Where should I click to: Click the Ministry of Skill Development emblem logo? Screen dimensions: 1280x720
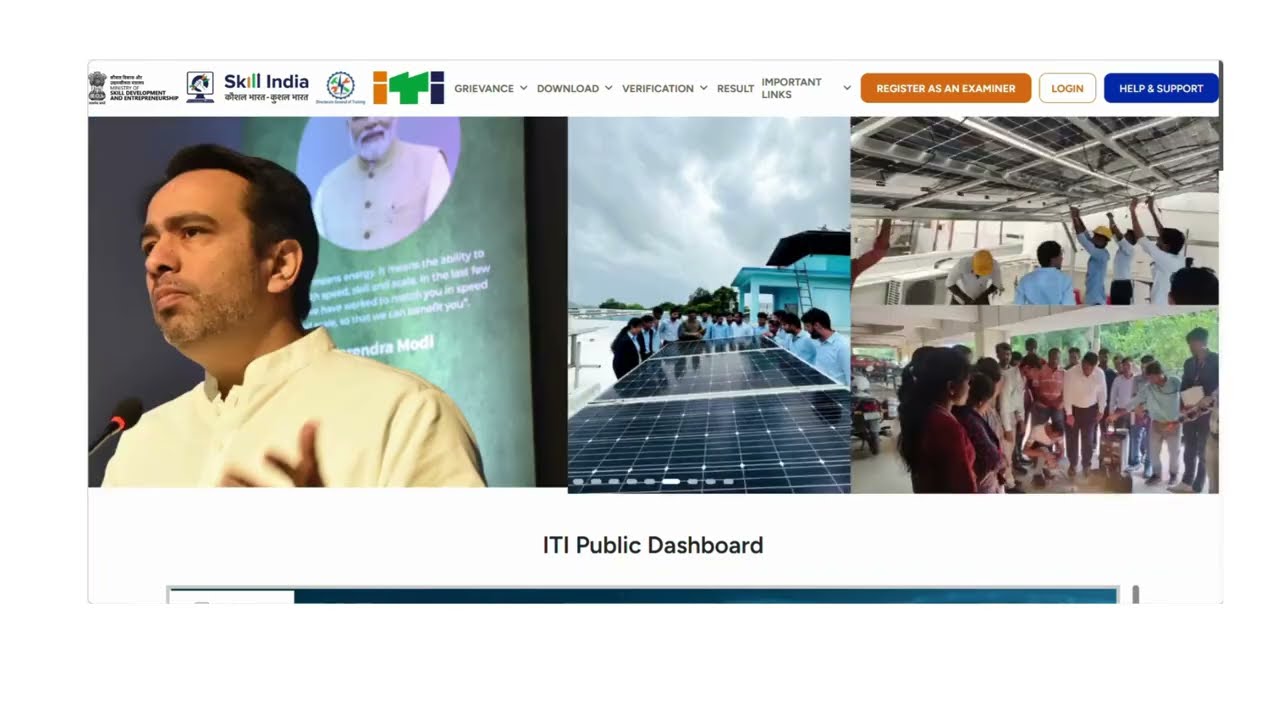(x=132, y=88)
